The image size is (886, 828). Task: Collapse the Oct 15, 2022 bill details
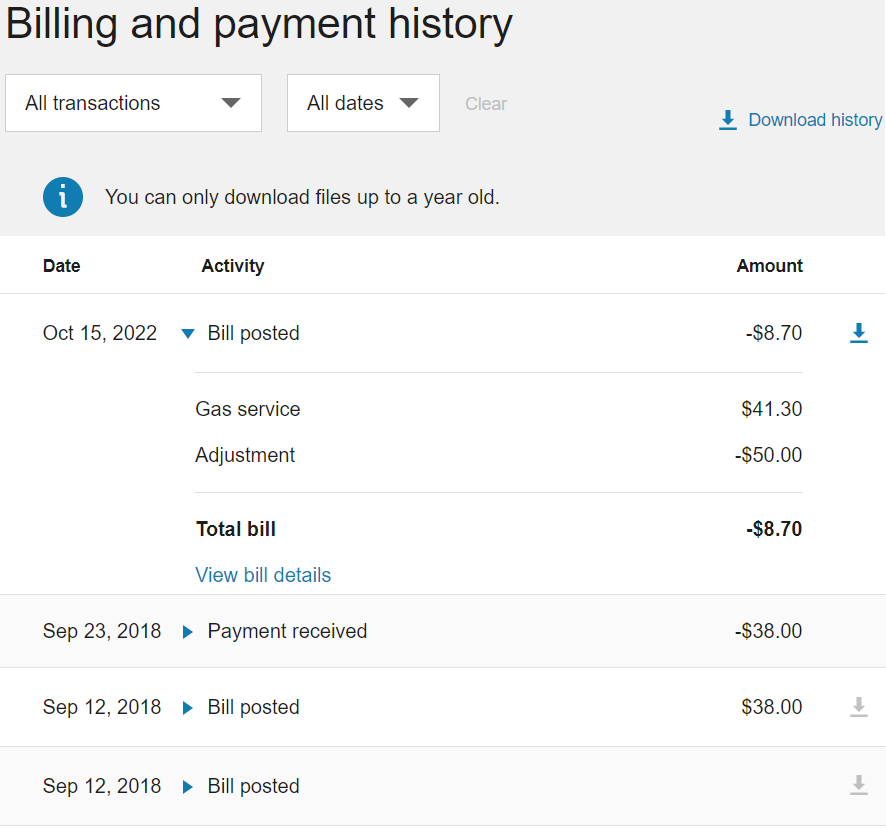tap(188, 333)
